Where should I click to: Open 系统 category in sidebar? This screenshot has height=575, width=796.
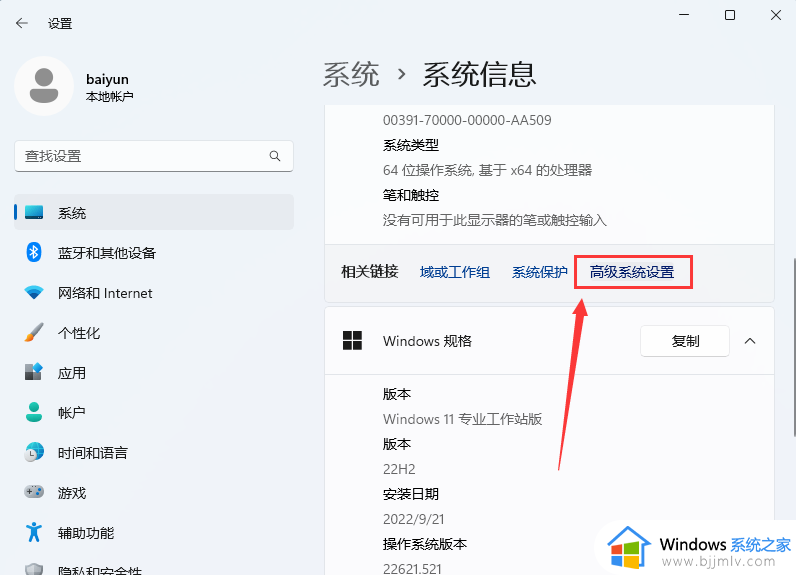[154, 212]
